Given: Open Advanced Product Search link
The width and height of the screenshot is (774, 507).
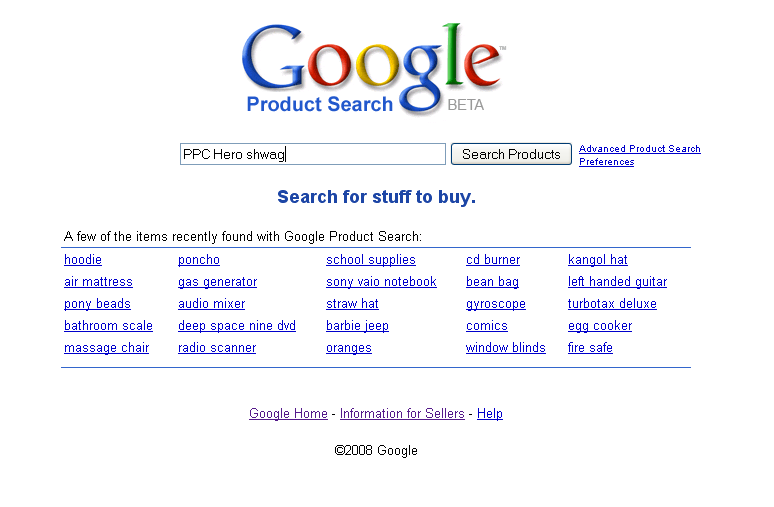Looking at the screenshot, I should pyautogui.click(x=639, y=149).
